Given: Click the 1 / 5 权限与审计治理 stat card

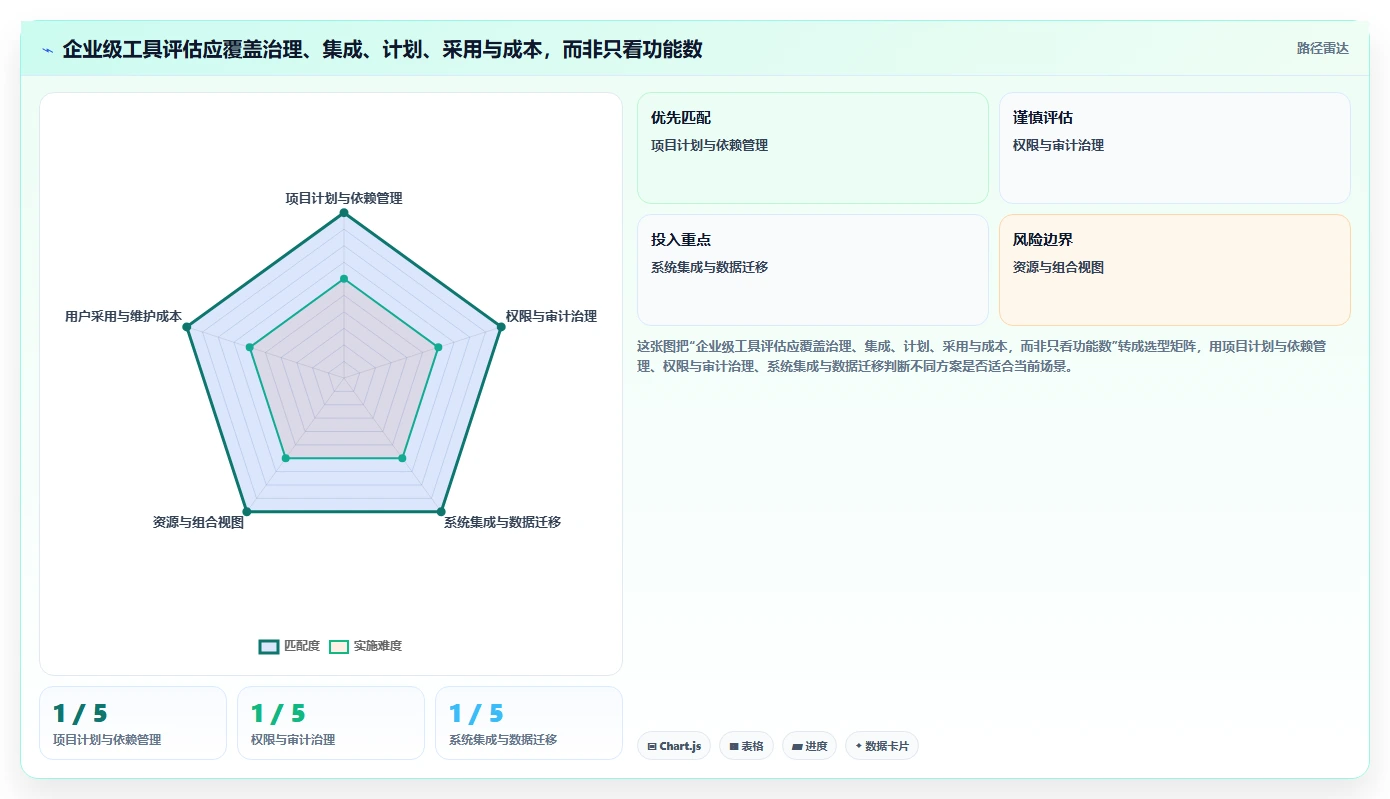Looking at the screenshot, I should [331, 723].
